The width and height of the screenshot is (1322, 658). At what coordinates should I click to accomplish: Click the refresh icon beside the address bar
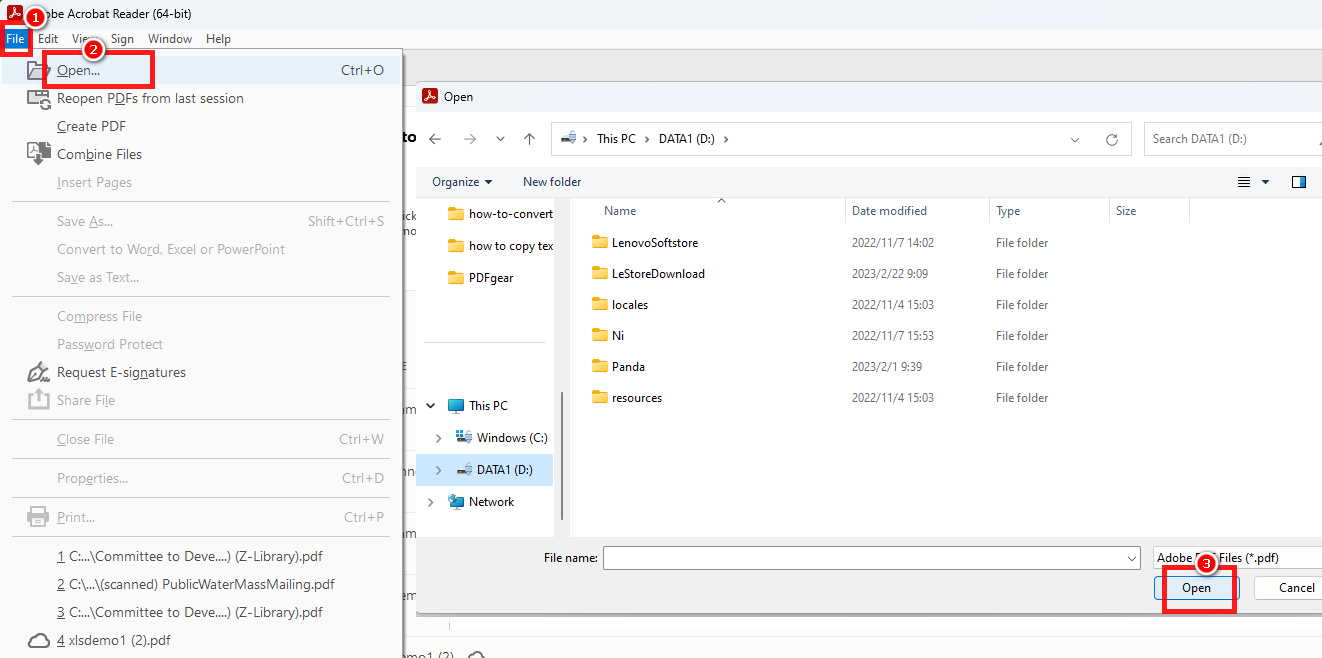(x=1111, y=138)
